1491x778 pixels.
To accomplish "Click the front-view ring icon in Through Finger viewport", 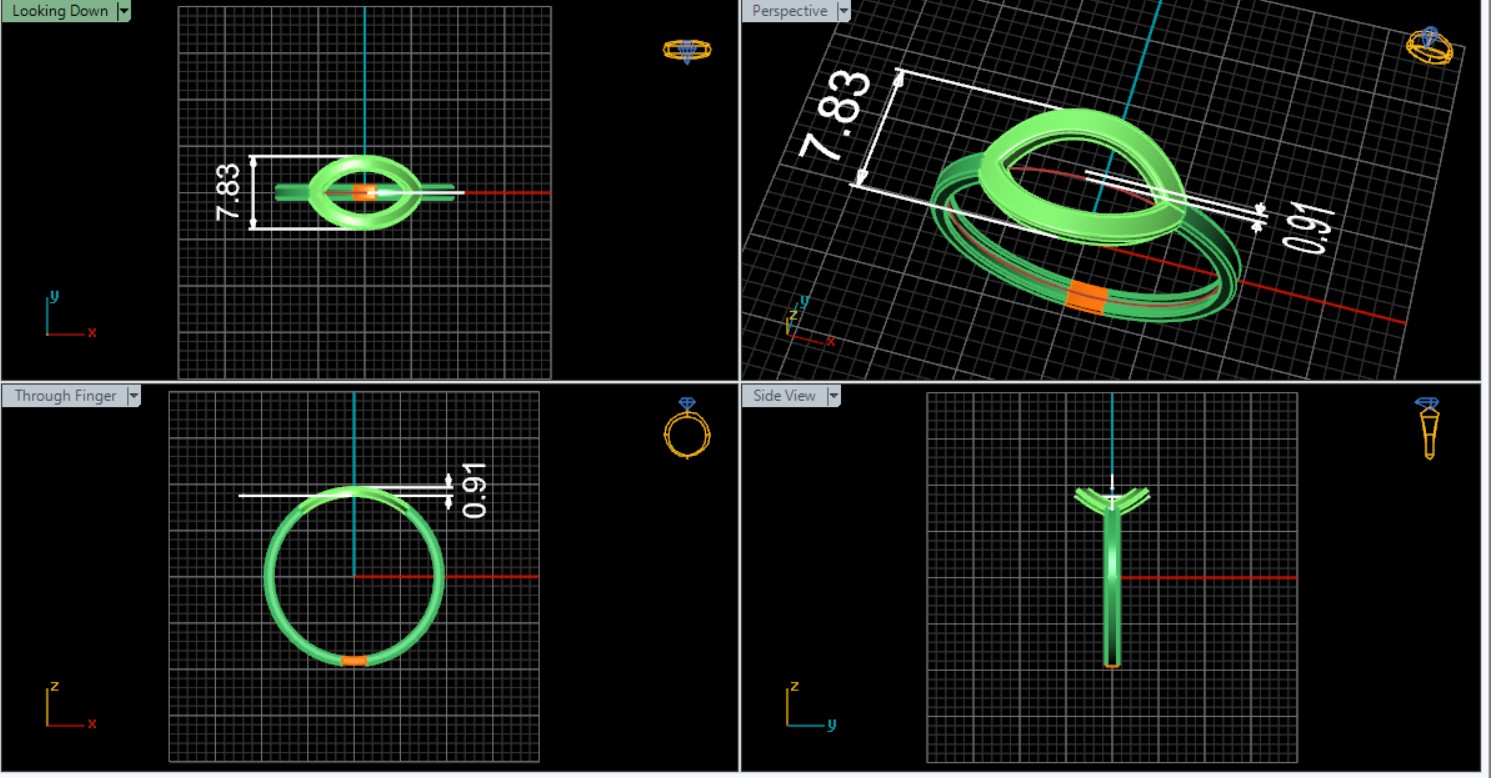I will coord(687,427).
